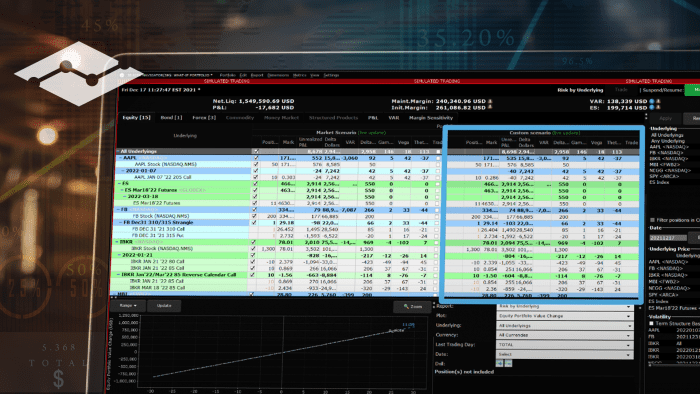Image resolution: width=700 pixels, height=394 pixels.
Task: Click the Date input field showing 20211217
Action: pyautogui.click(x=667, y=238)
